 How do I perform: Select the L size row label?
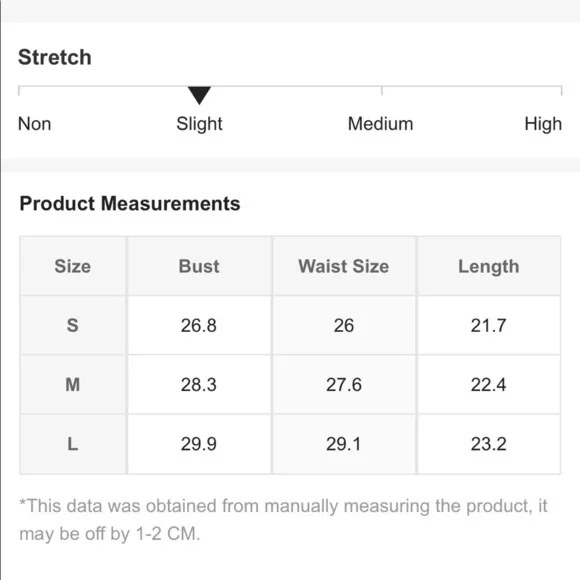[x=72, y=444]
